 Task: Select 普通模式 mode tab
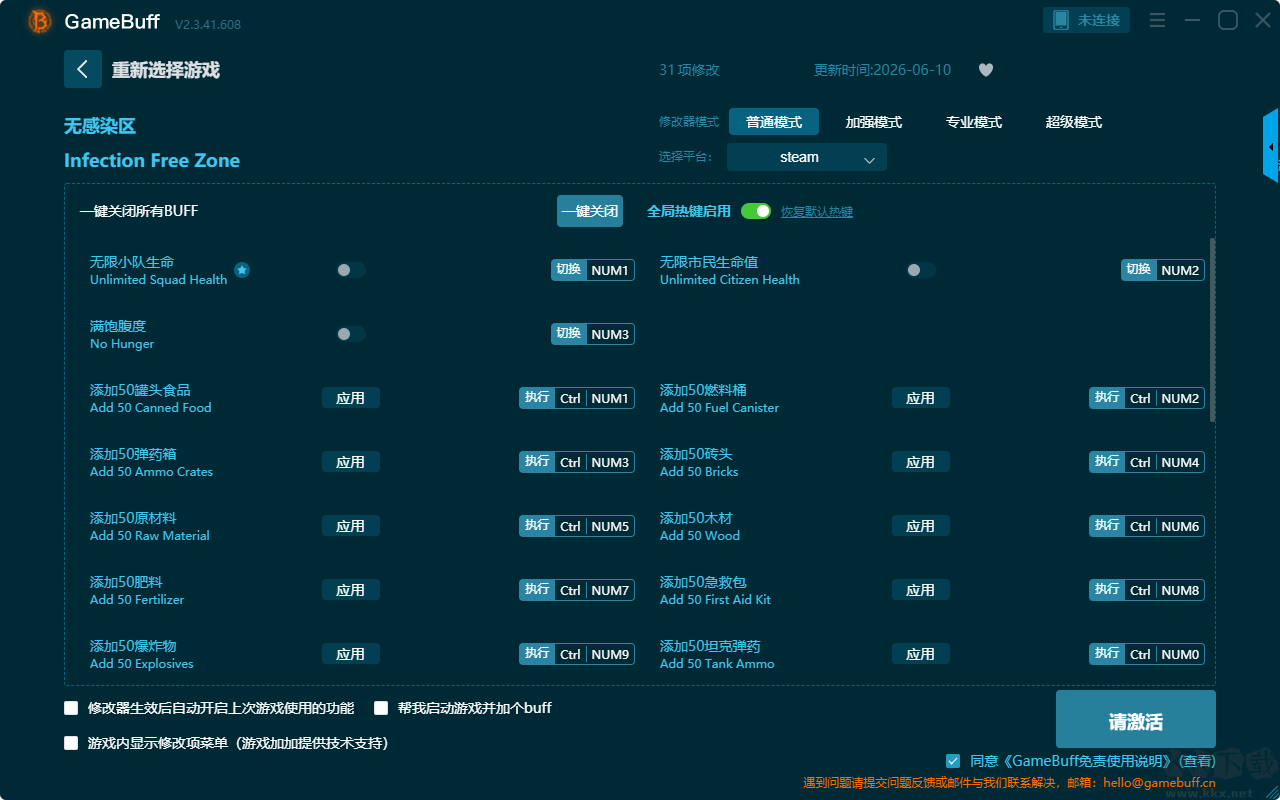click(x=774, y=122)
